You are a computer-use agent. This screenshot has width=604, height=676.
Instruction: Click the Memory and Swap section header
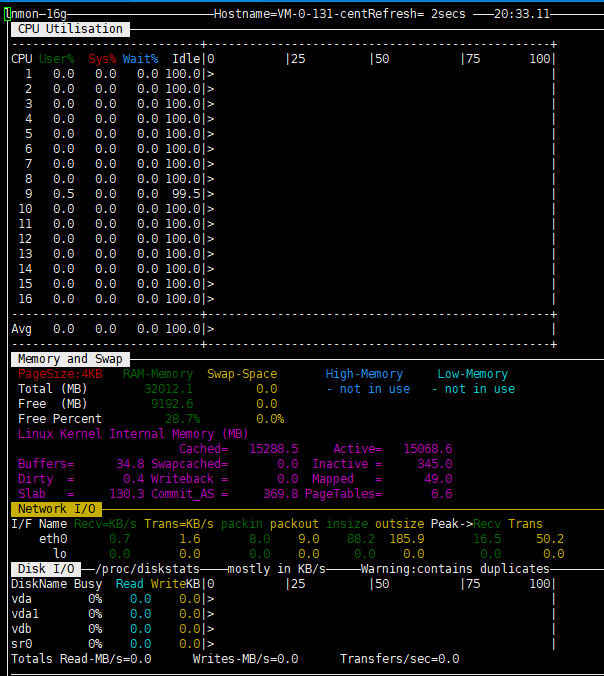(x=67, y=358)
